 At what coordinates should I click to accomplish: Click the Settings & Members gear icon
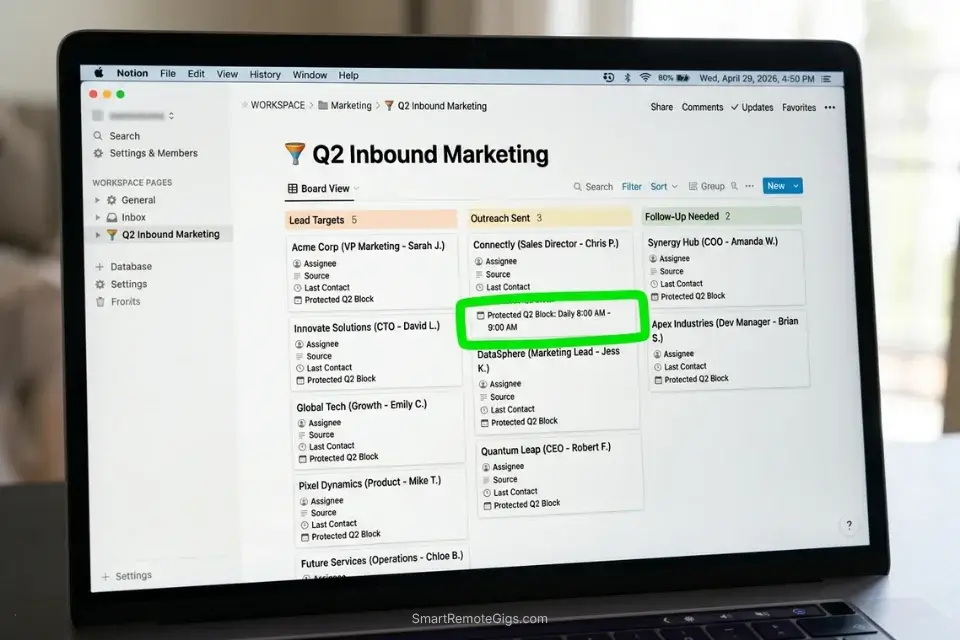[x=96, y=153]
